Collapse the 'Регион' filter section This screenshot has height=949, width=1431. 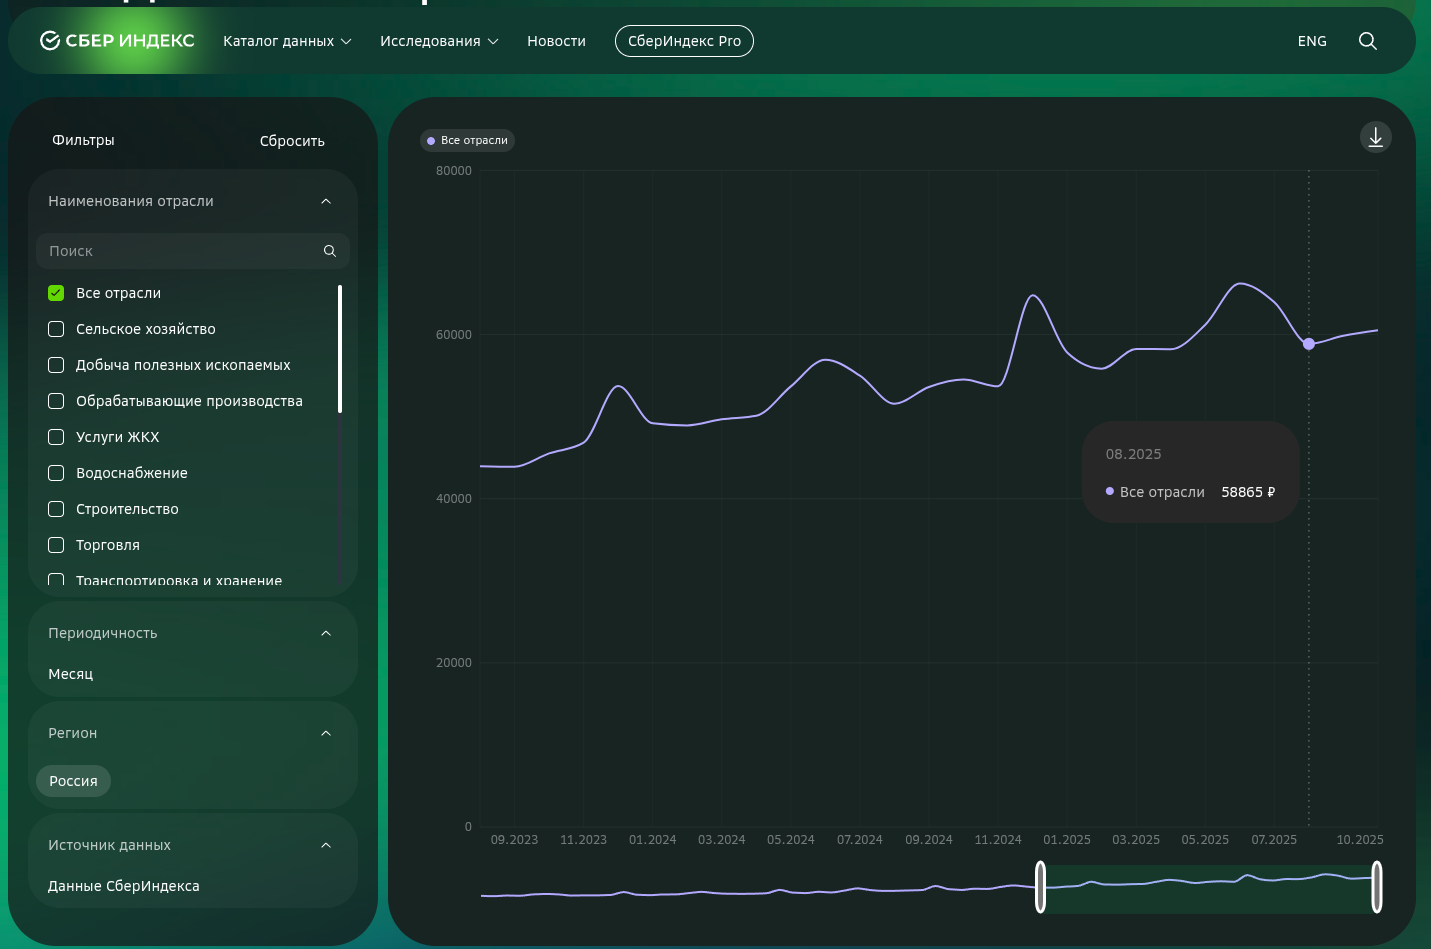pos(326,733)
